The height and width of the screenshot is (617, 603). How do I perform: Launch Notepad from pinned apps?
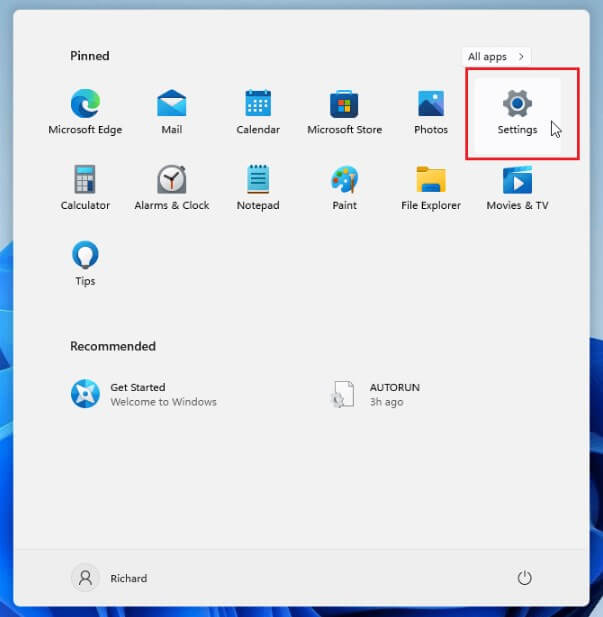[x=258, y=188]
